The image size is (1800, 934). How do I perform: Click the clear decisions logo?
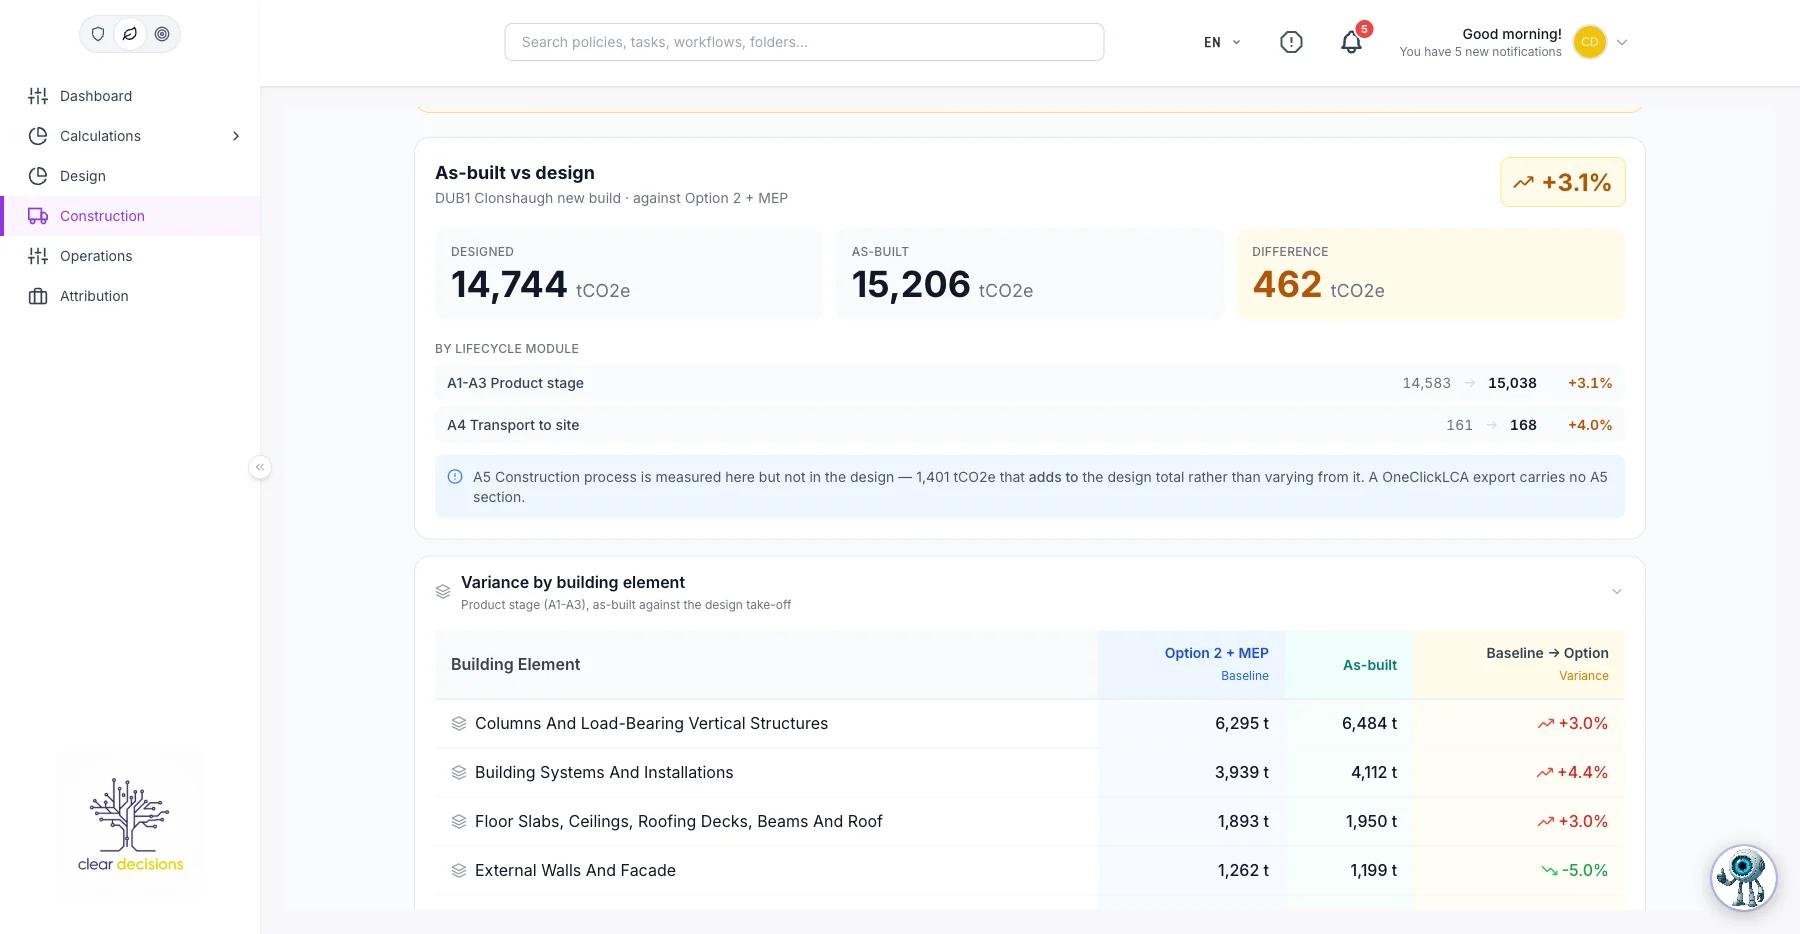tap(130, 824)
